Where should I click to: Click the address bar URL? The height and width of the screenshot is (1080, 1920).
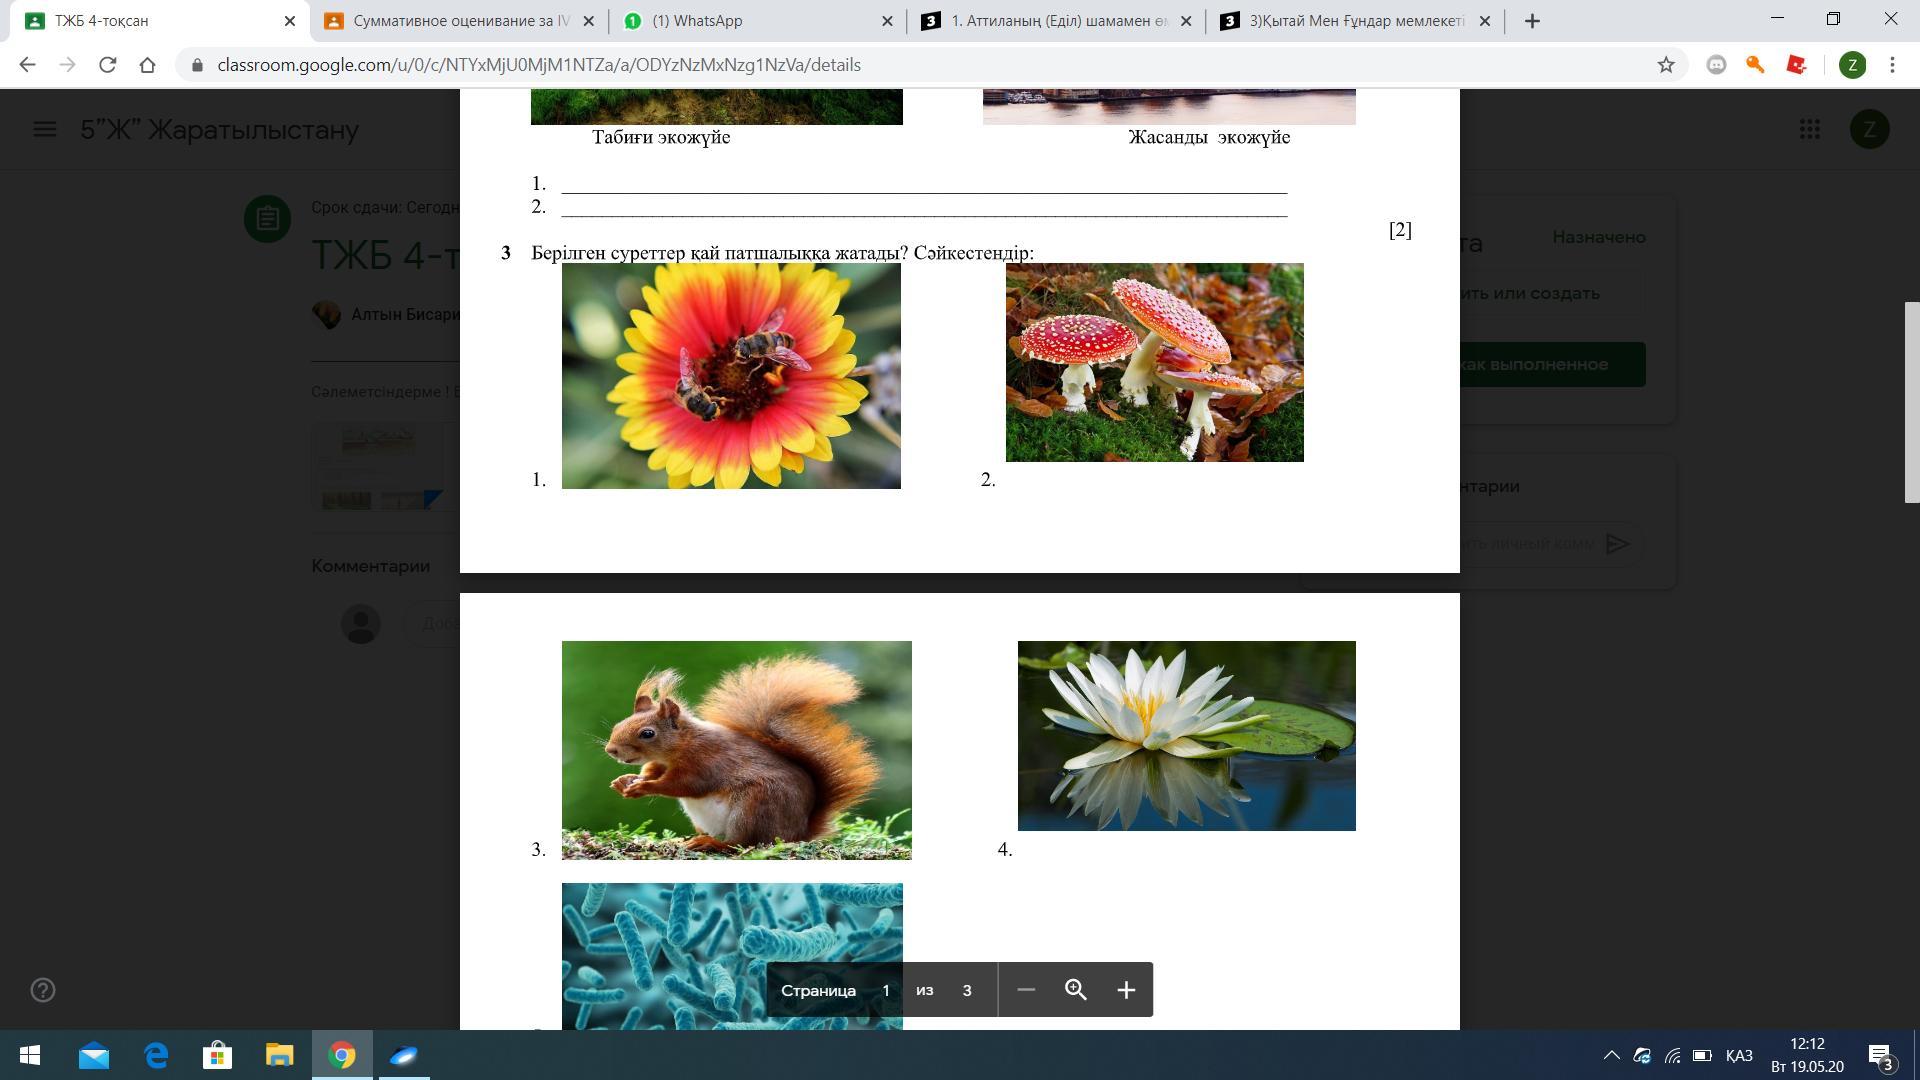click(x=538, y=65)
